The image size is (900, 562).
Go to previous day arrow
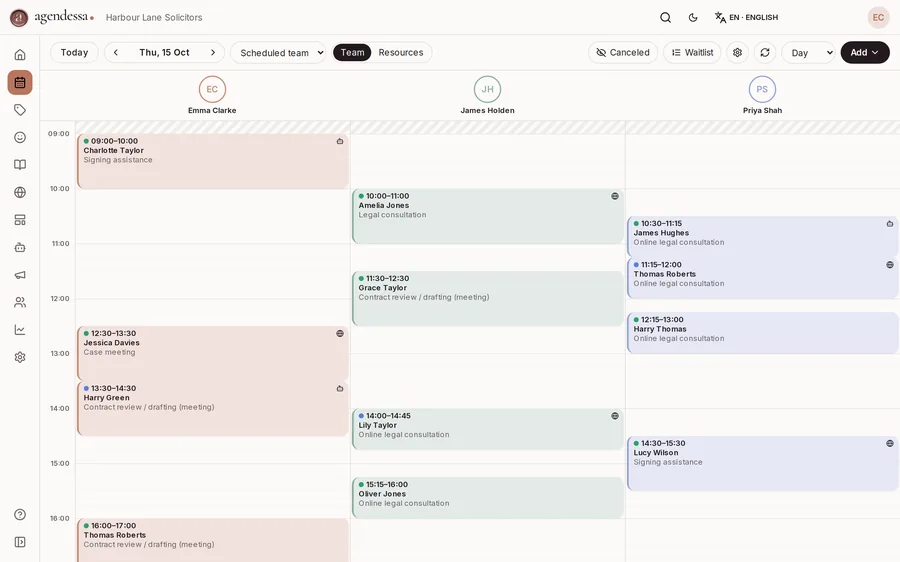pos(115,52)
